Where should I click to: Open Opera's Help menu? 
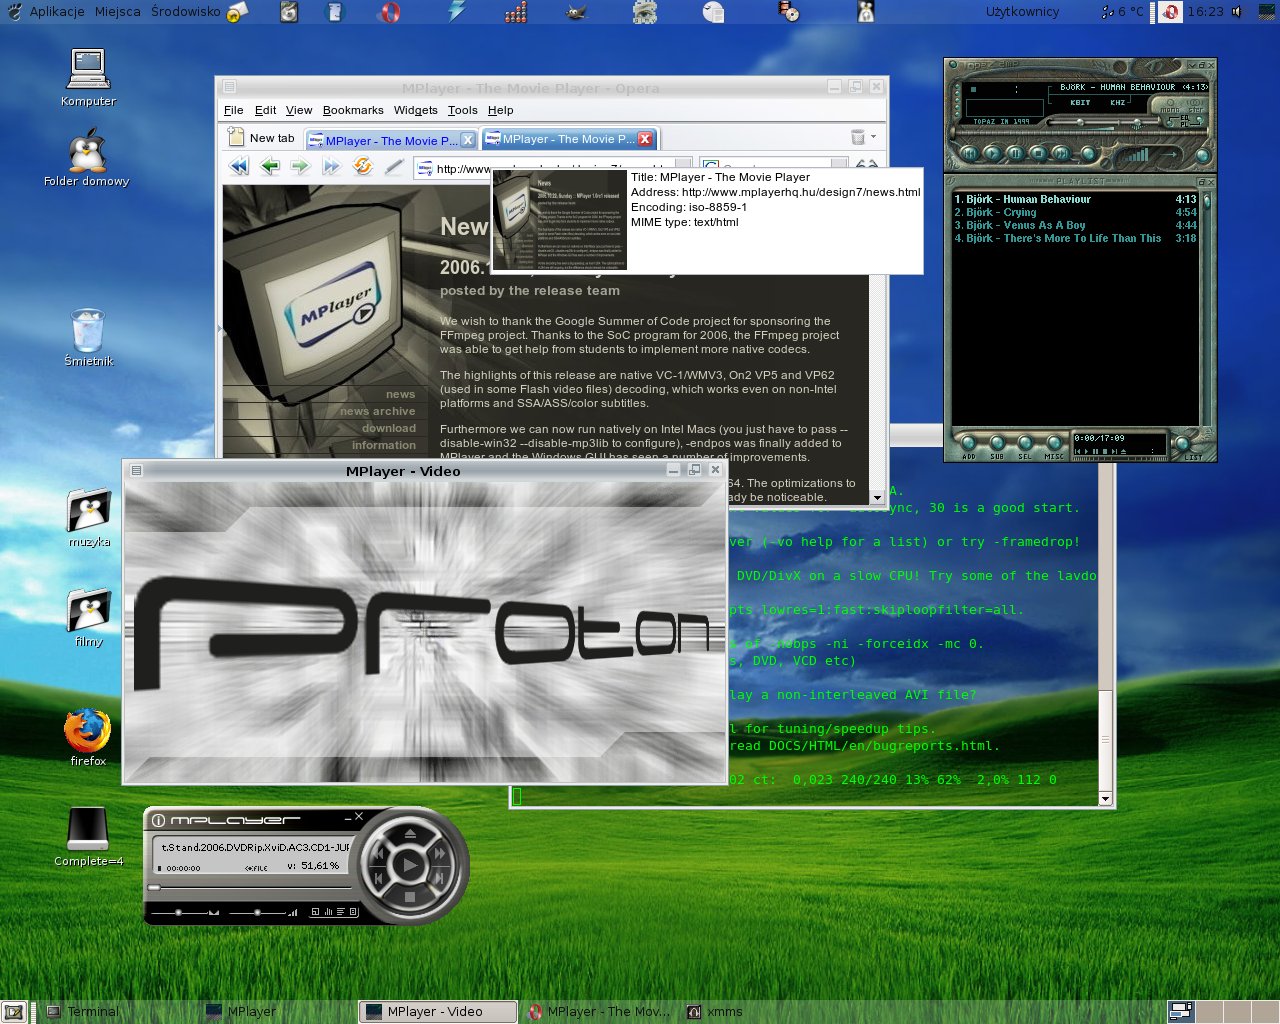tap(500, 110)
